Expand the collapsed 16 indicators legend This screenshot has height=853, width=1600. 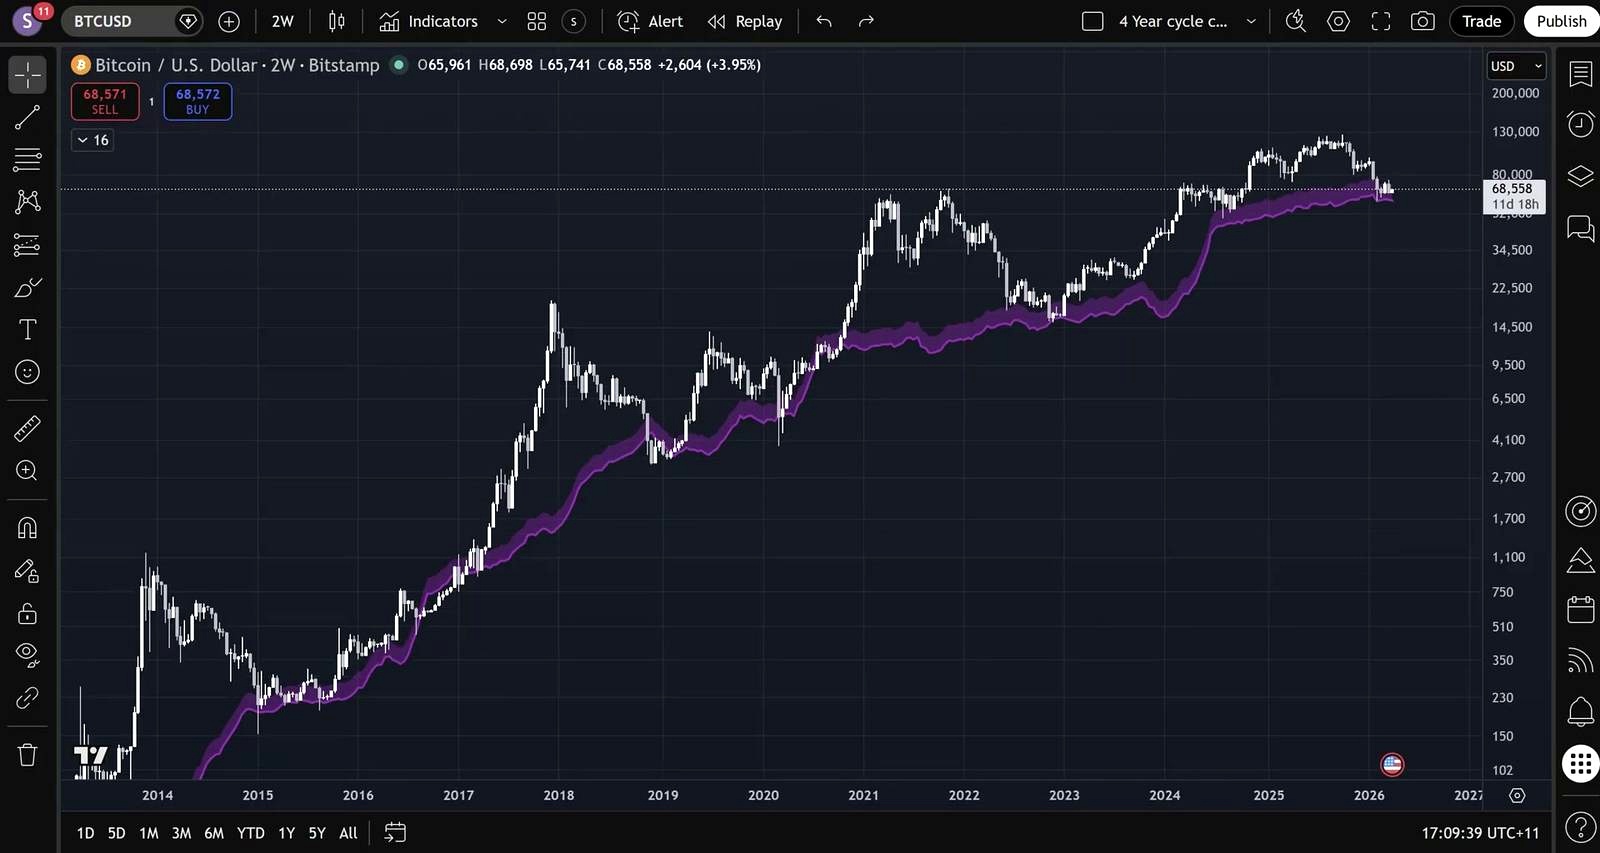click(x=92, y=140)
